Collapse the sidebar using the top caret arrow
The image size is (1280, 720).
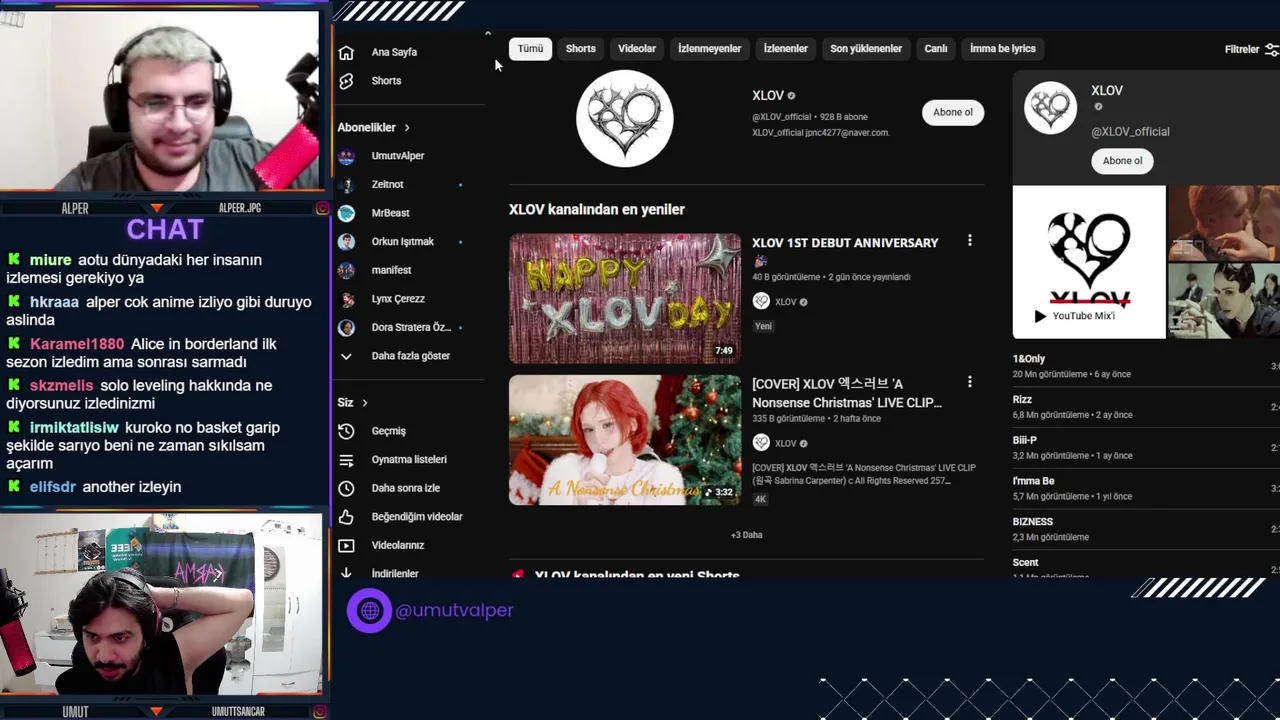[487, 34]
